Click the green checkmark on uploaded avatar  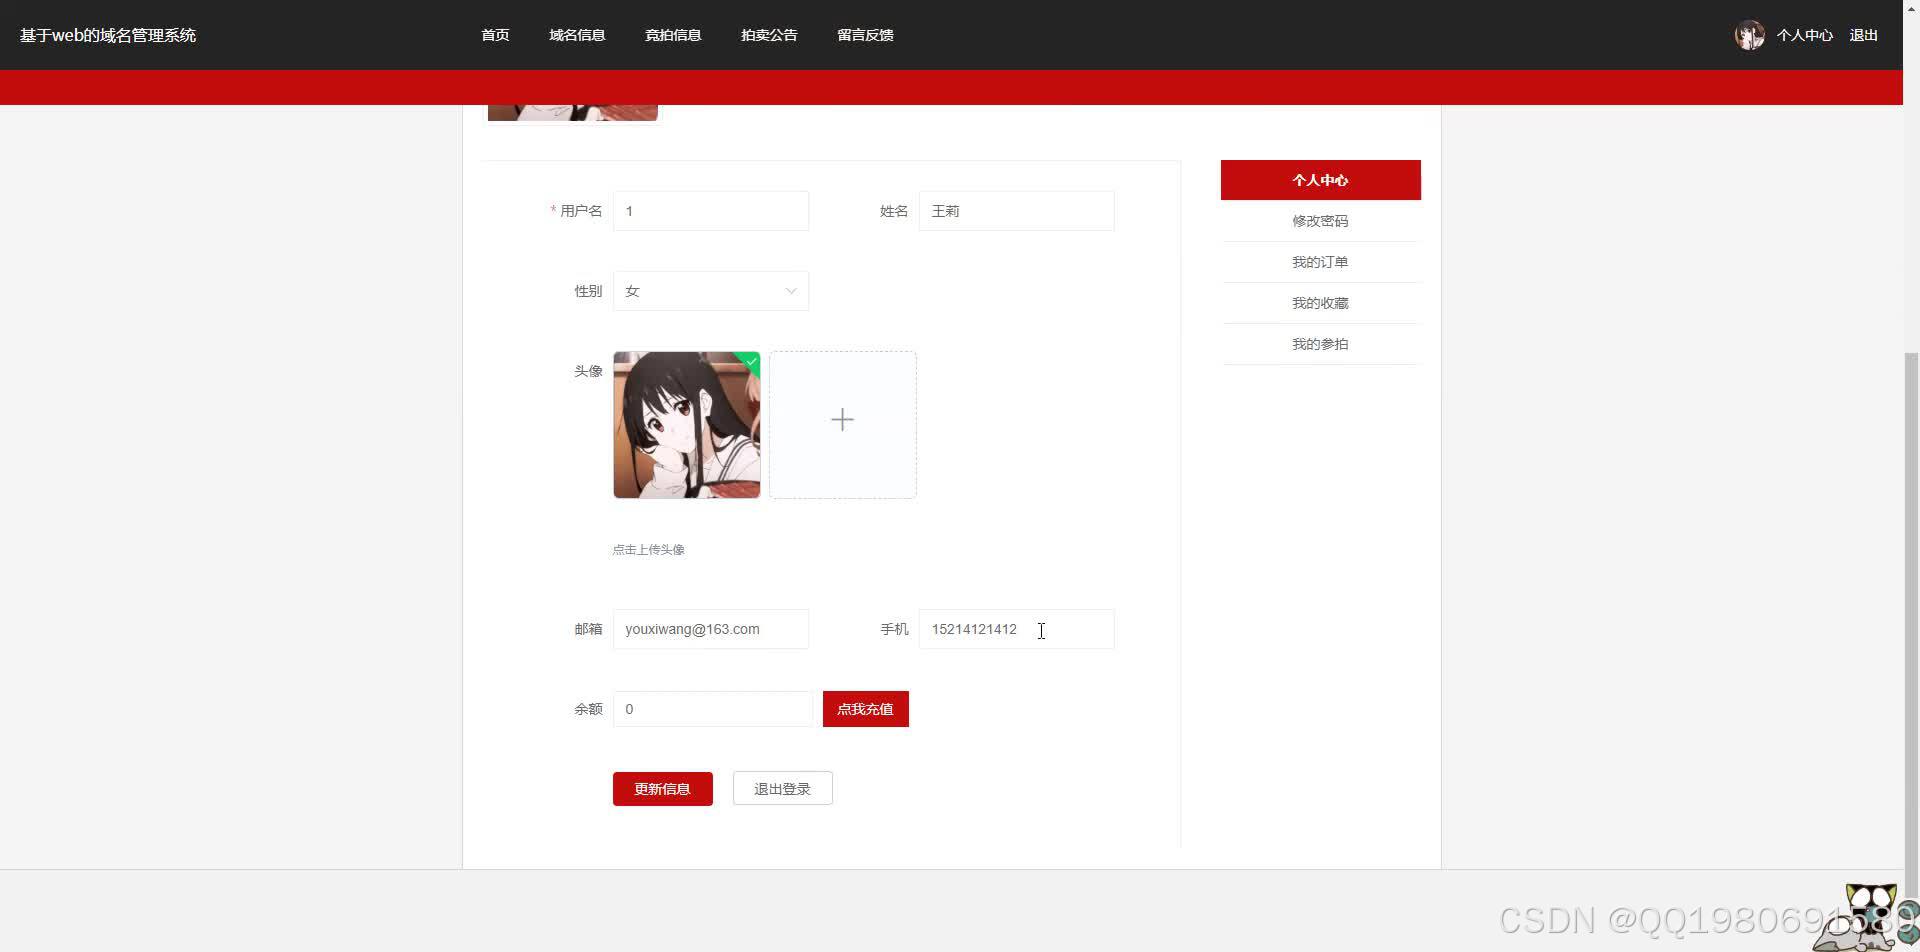coord(751,361)
